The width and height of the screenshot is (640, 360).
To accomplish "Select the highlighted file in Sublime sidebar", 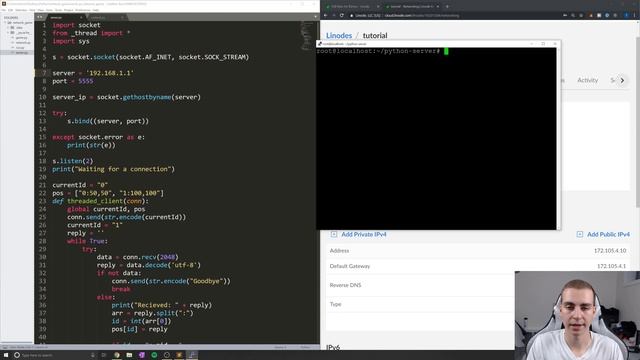I will 22,52.
